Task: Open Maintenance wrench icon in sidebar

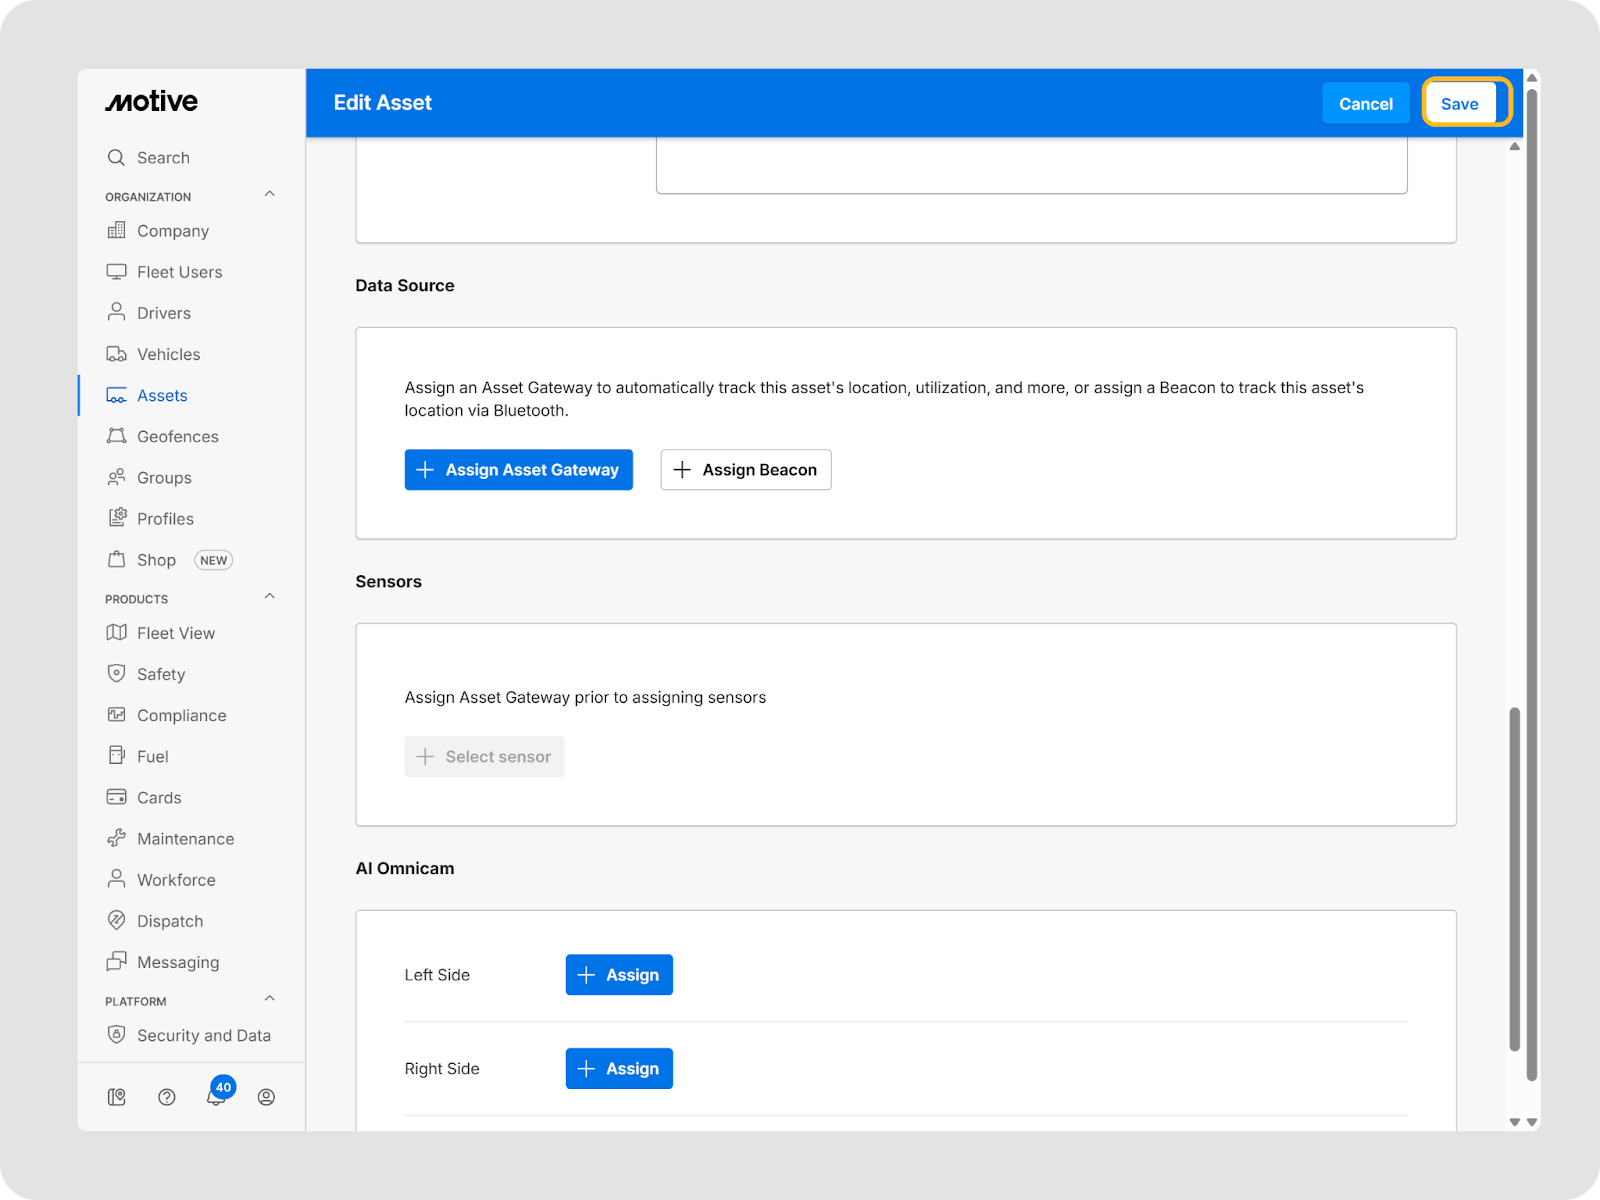Action: click(117, 838)
